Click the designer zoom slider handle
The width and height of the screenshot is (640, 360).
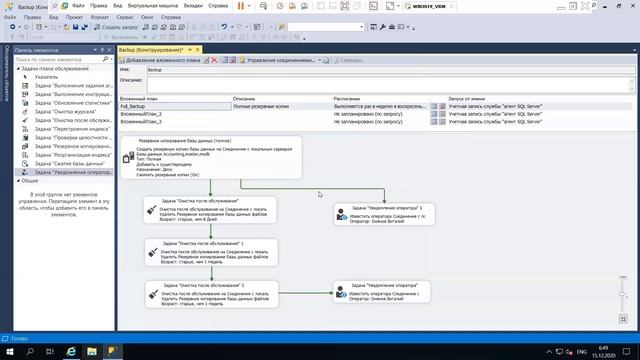[x=622, y=294]
